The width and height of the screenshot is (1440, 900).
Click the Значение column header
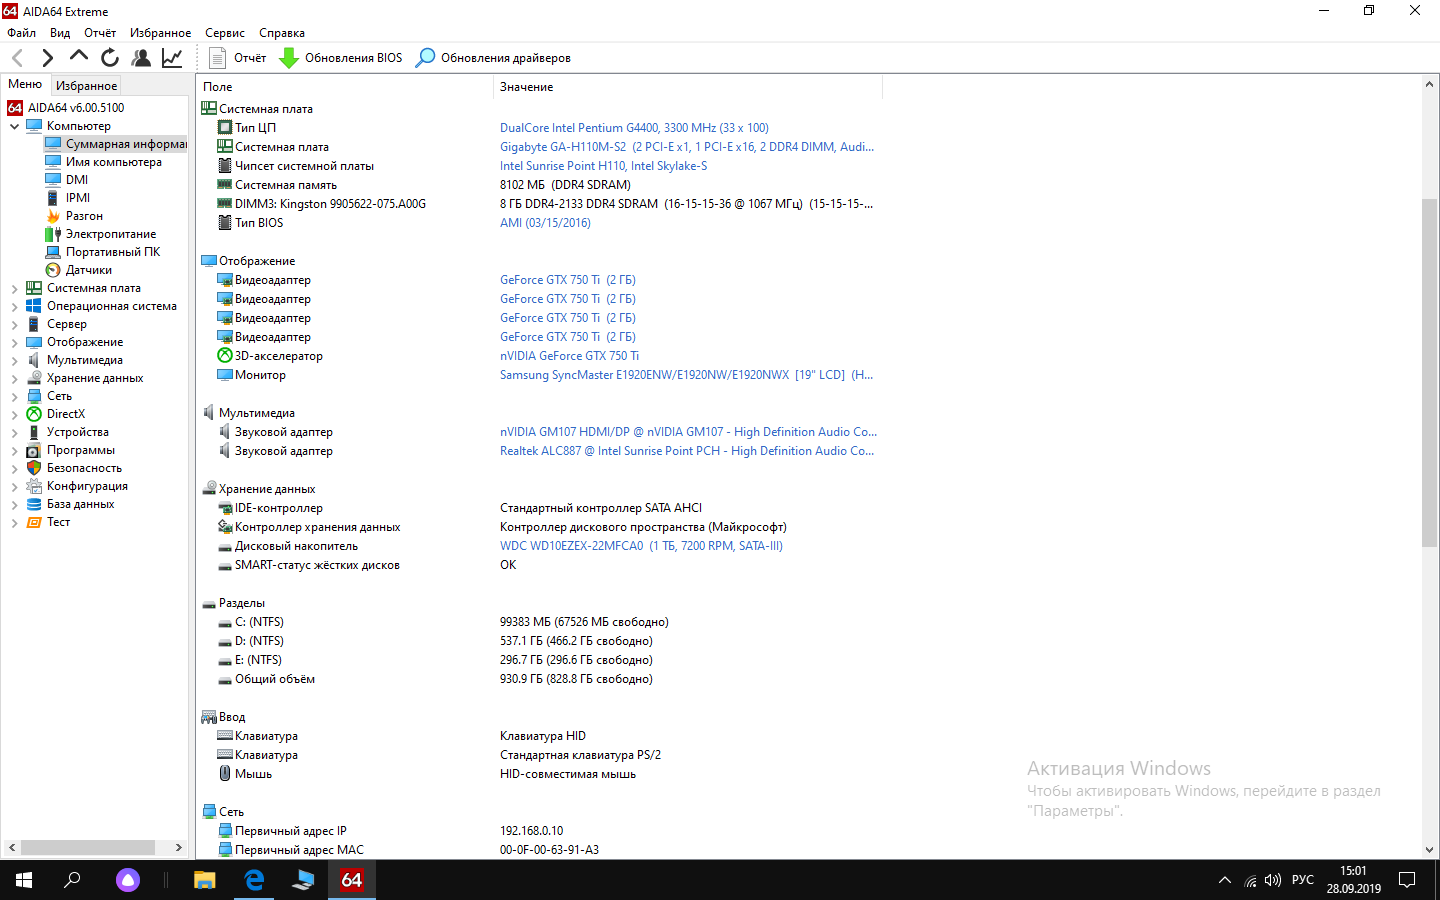688,87
